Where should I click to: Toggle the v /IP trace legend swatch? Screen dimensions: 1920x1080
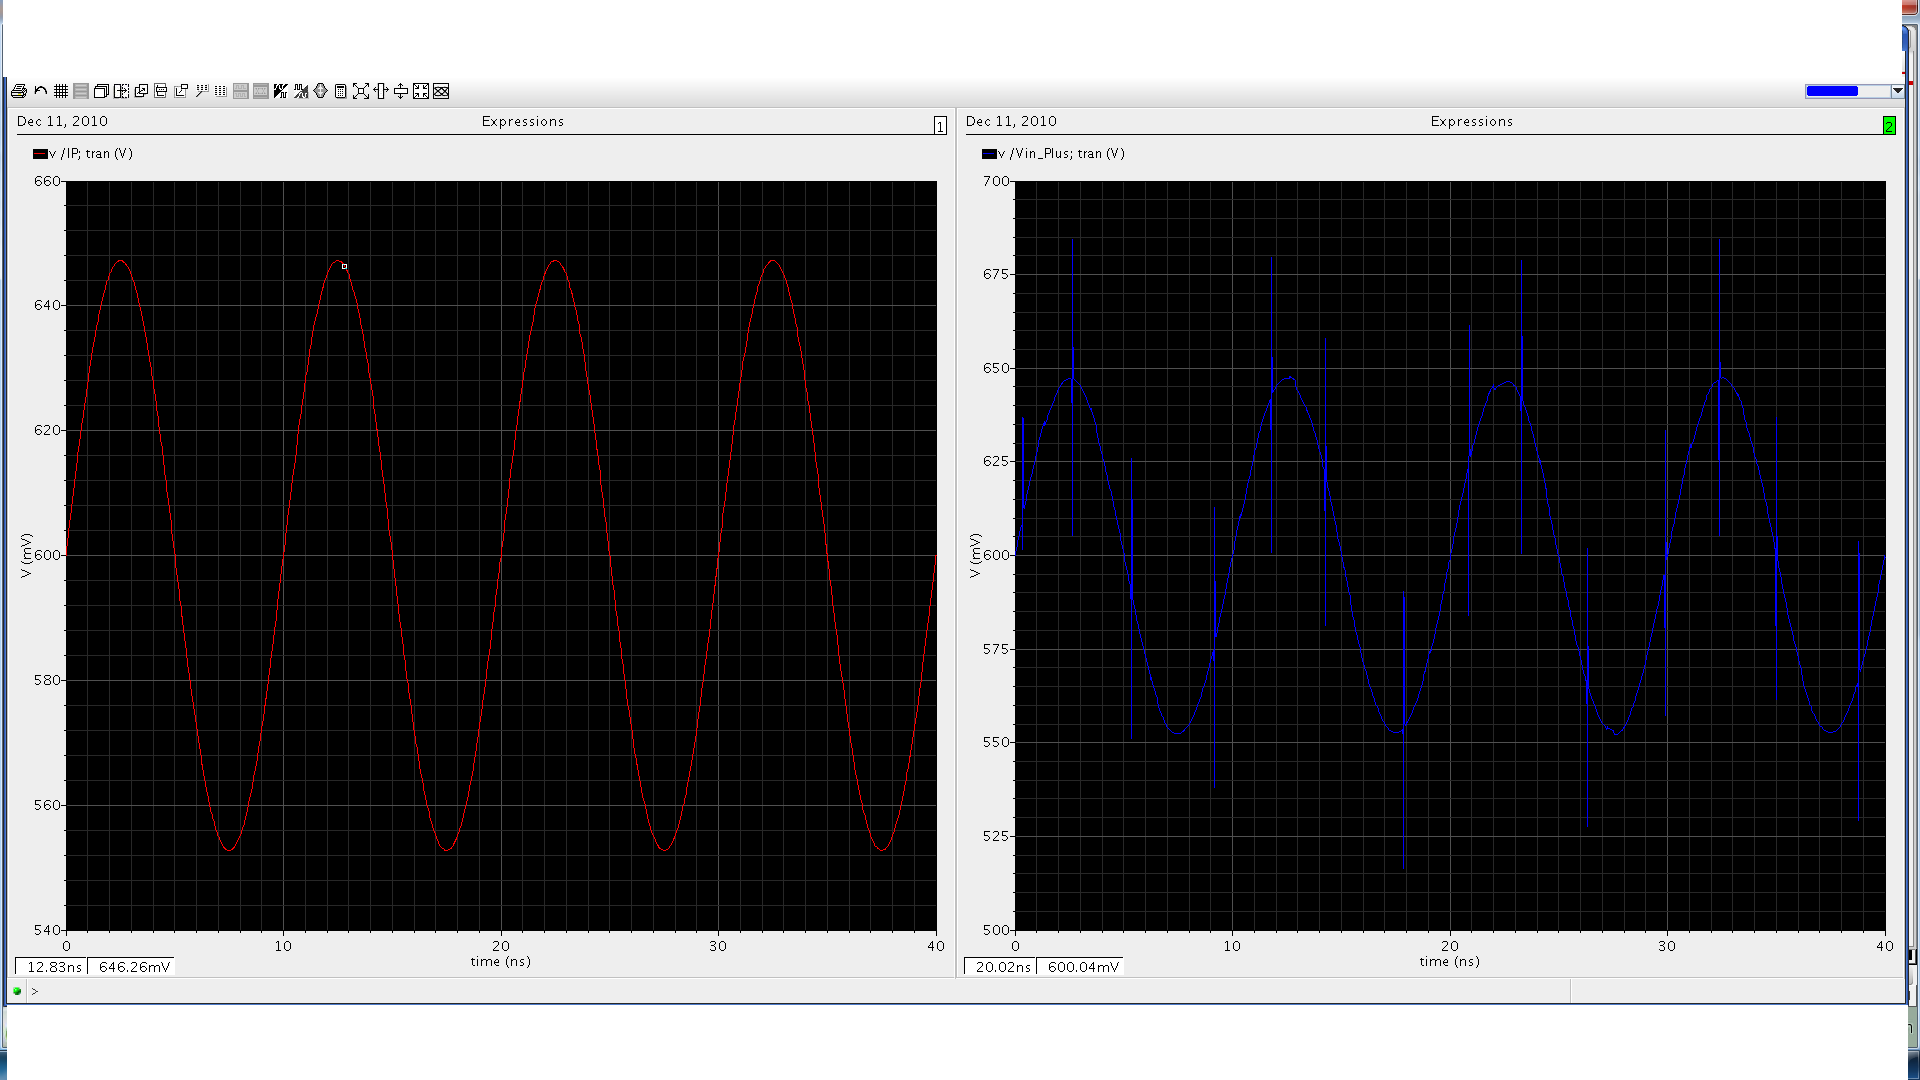click(40, 154)
